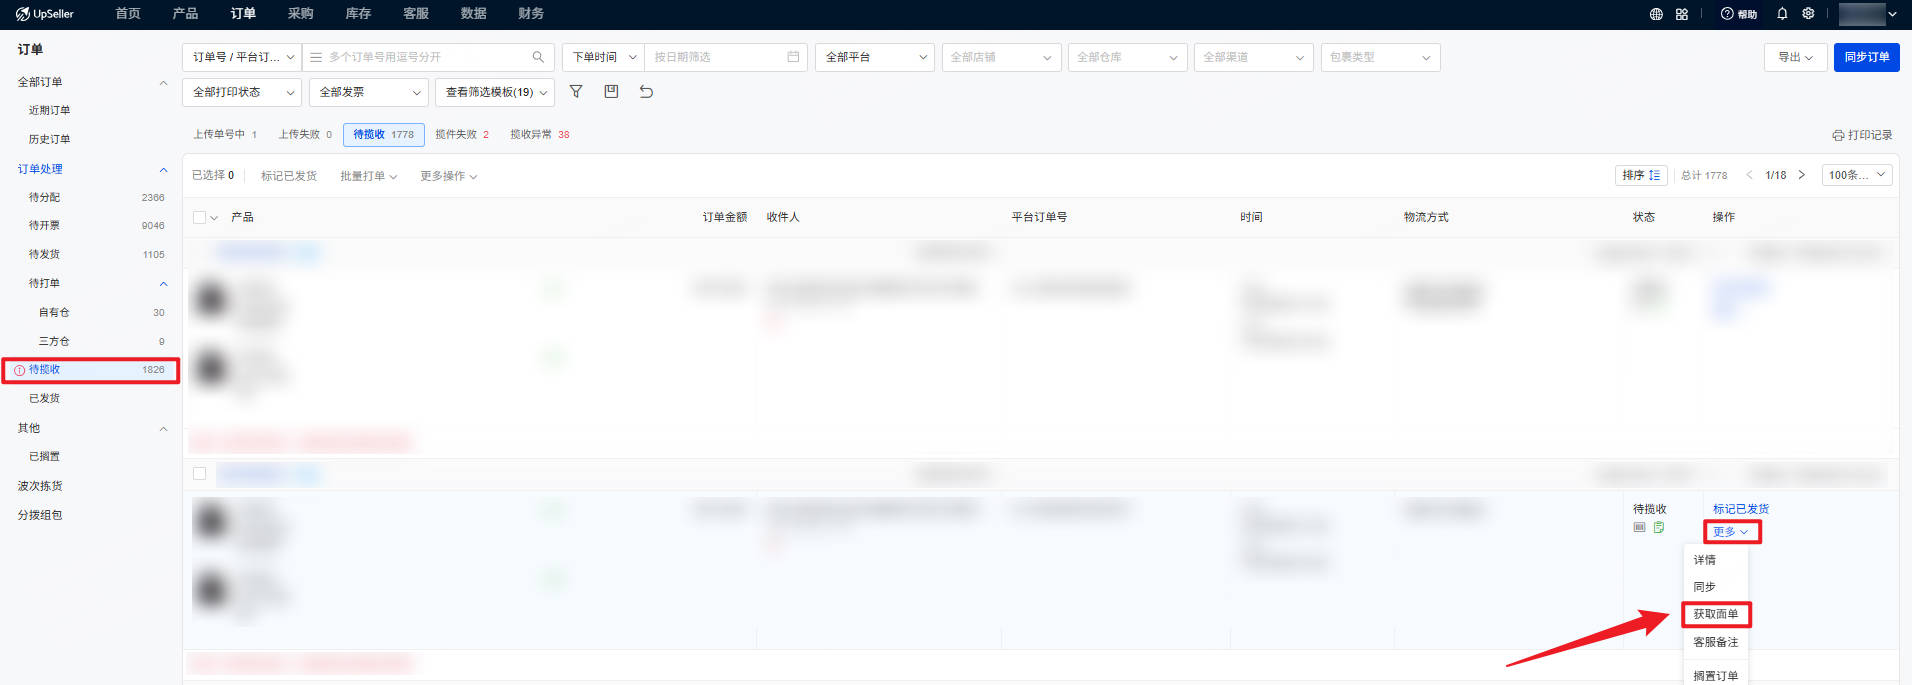Click the 更多 link in order row

[x=1731, y=532]
